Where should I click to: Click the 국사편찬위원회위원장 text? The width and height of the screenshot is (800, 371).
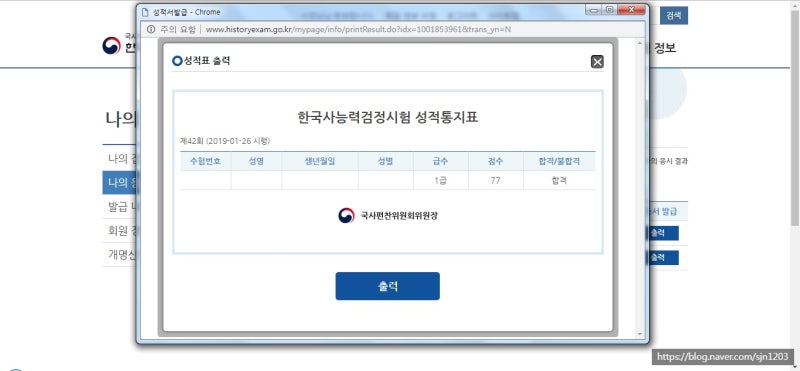pos(399,215)
